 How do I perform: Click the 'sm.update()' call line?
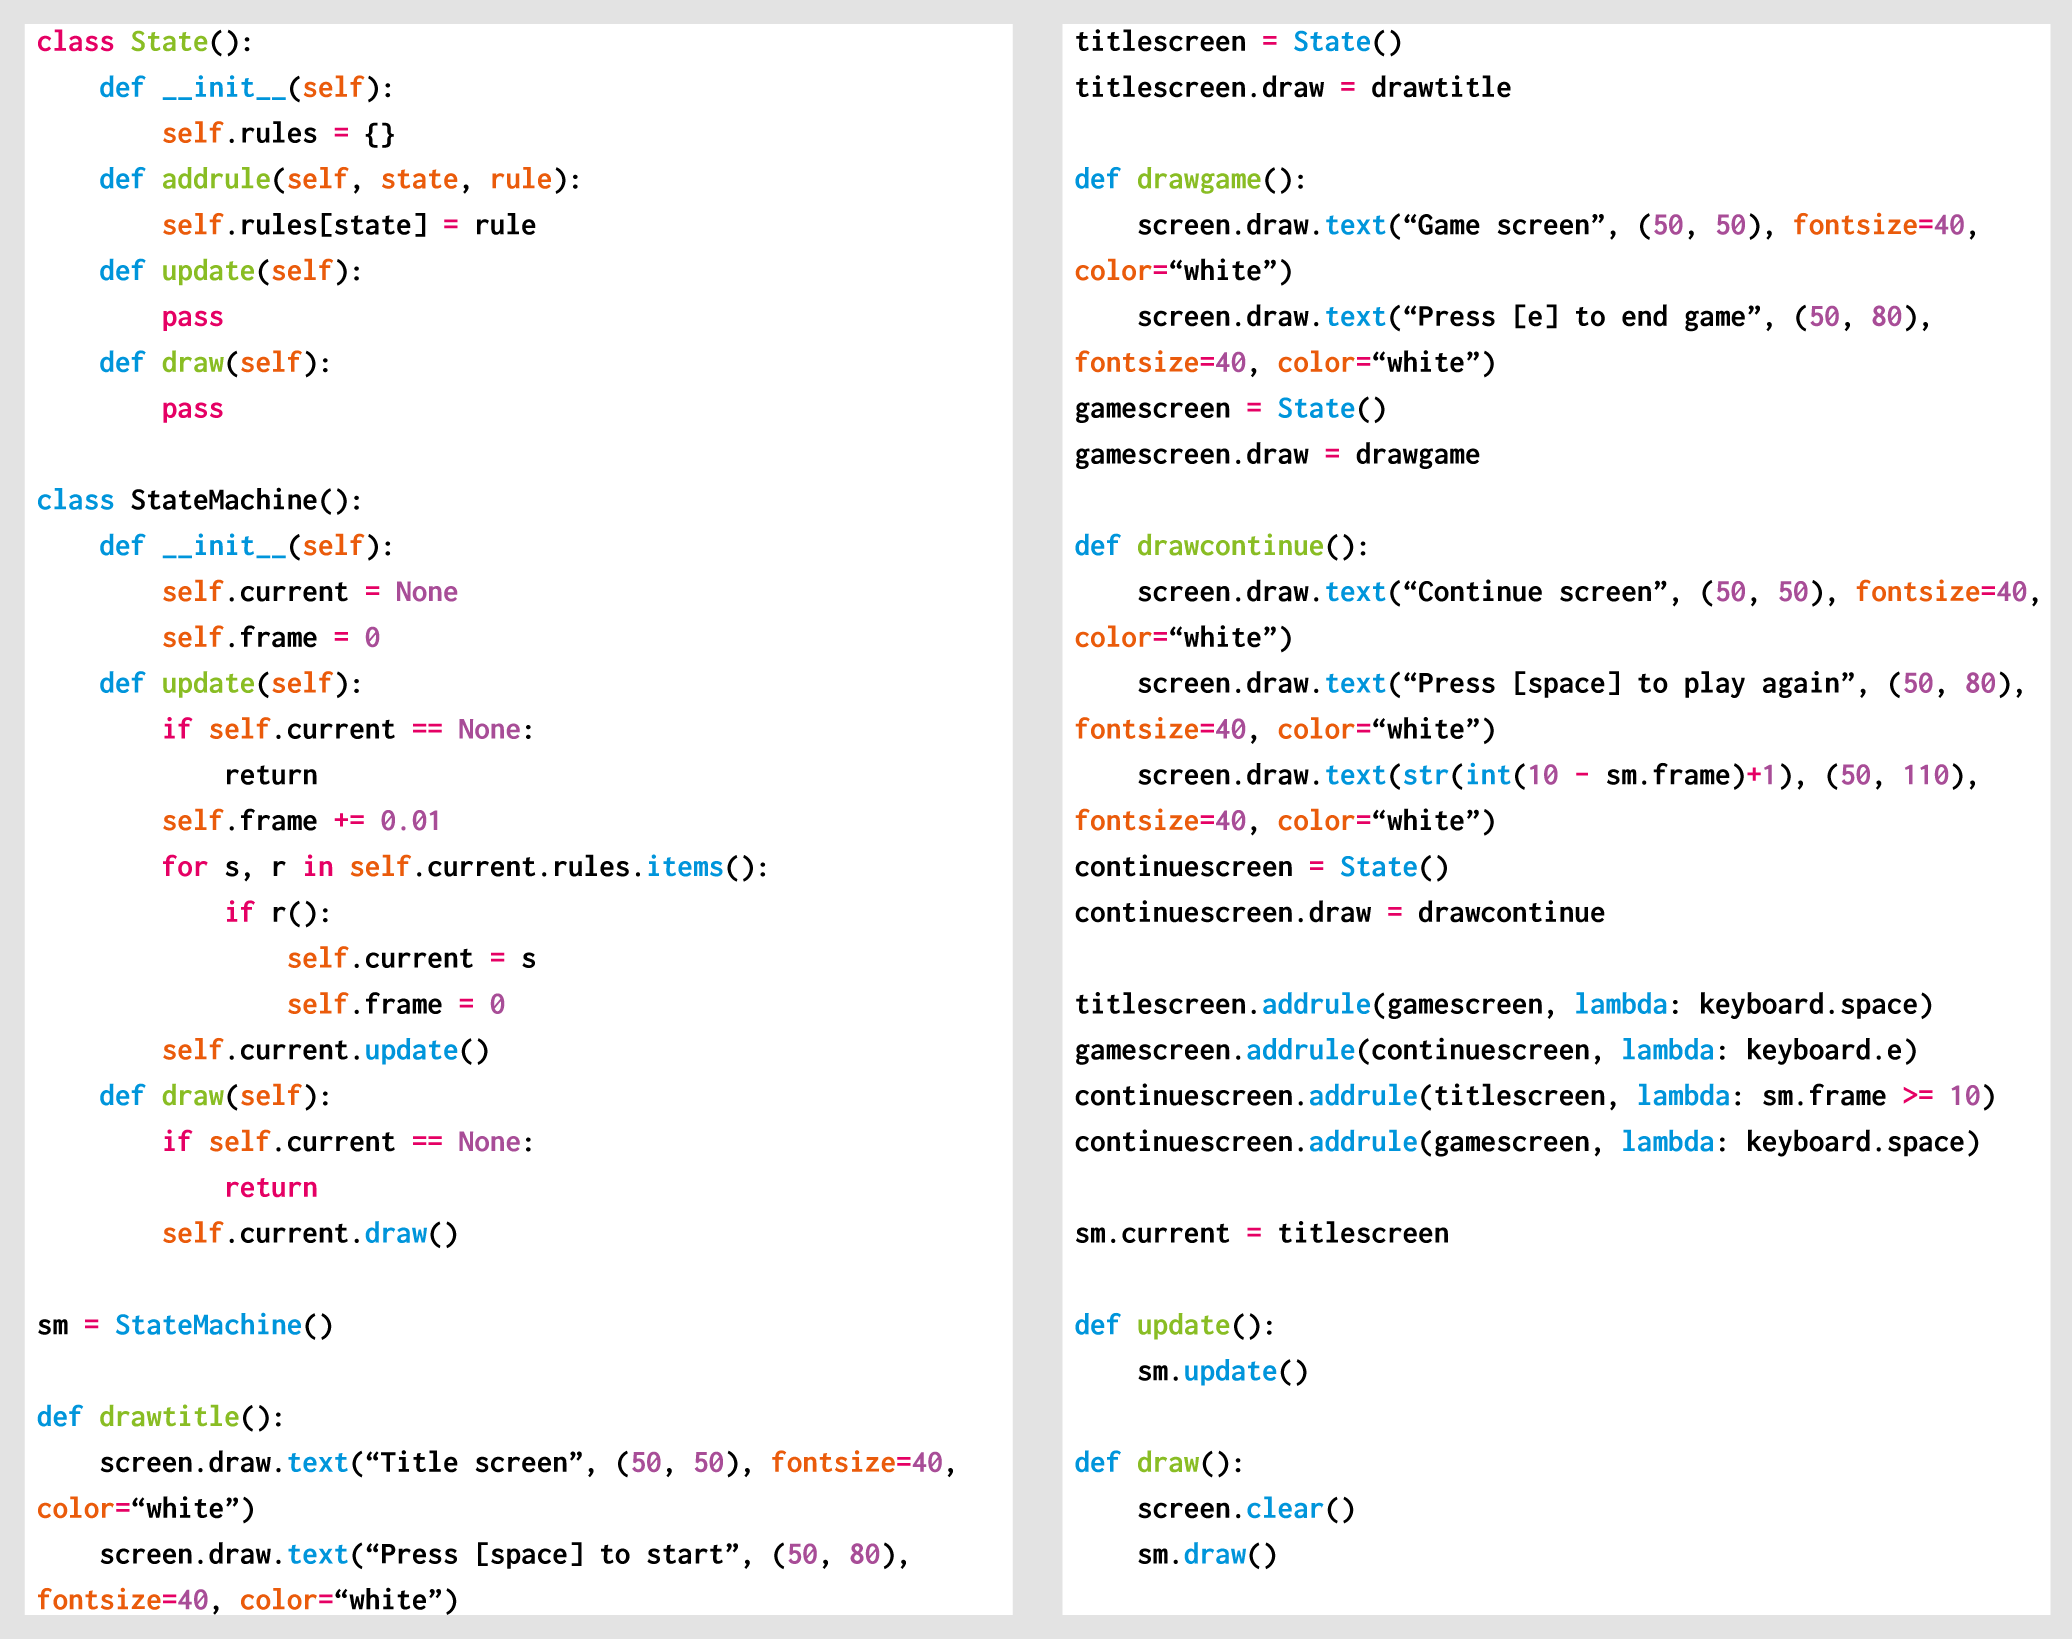tap(1221, 1371)
